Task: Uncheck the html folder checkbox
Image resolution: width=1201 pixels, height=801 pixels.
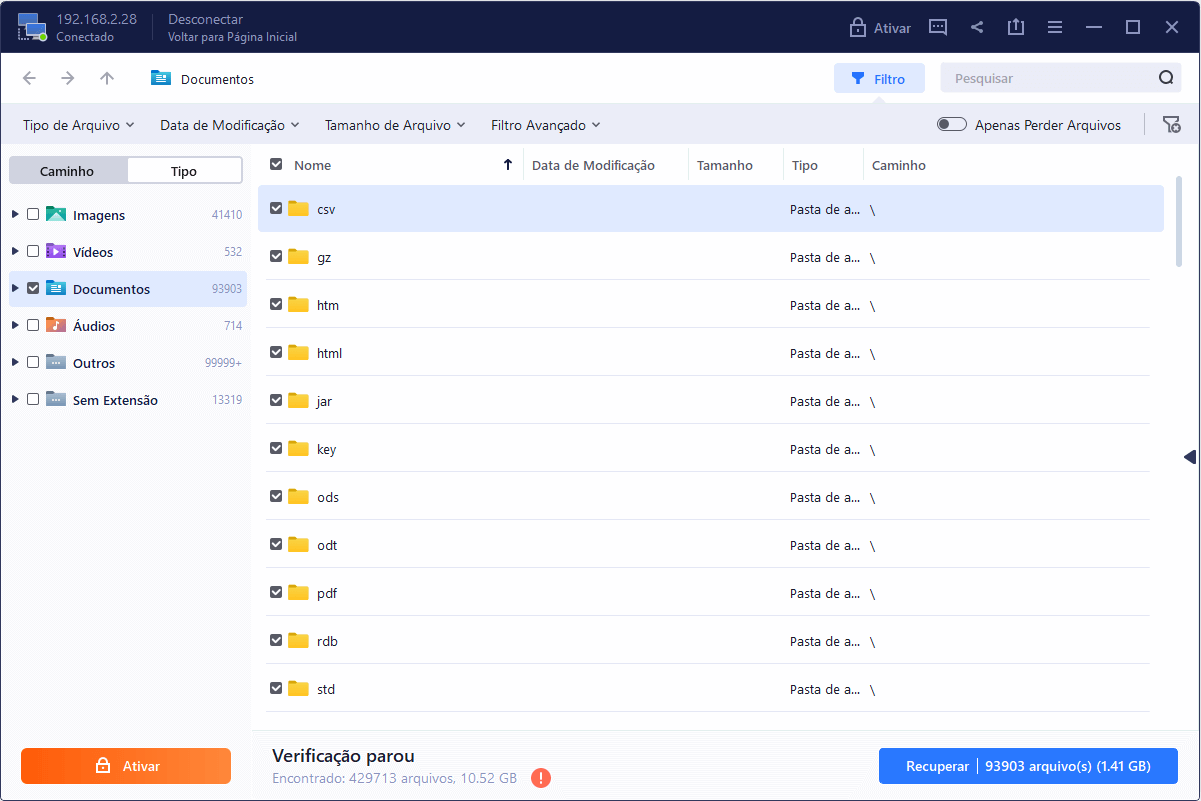Action: pyautogui.click(x=276, y=352)
